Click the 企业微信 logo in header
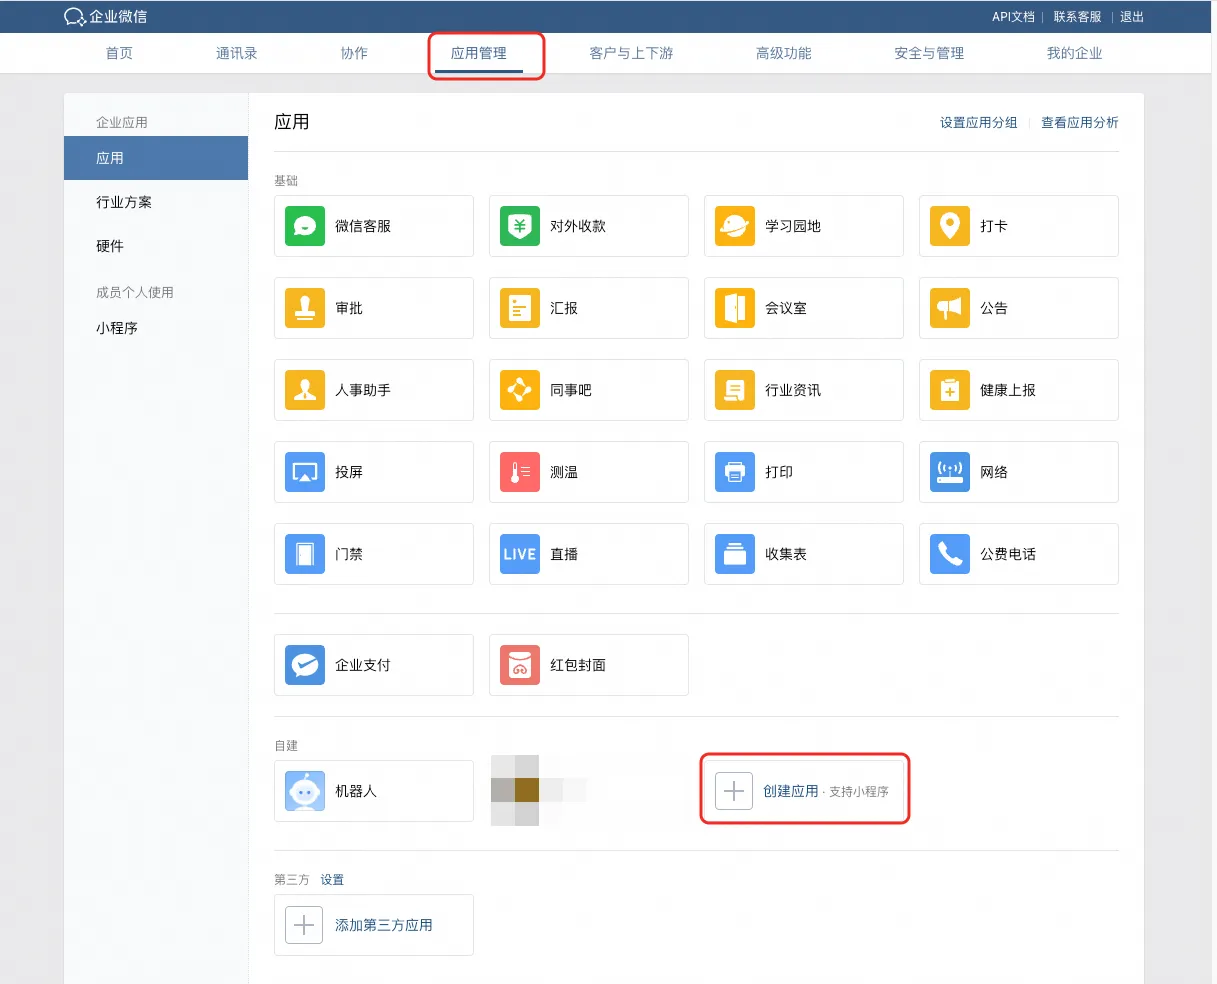Image resolution: width=1217 pixels, height=984 pixels. pyautogui.click(x=105, y=16)
